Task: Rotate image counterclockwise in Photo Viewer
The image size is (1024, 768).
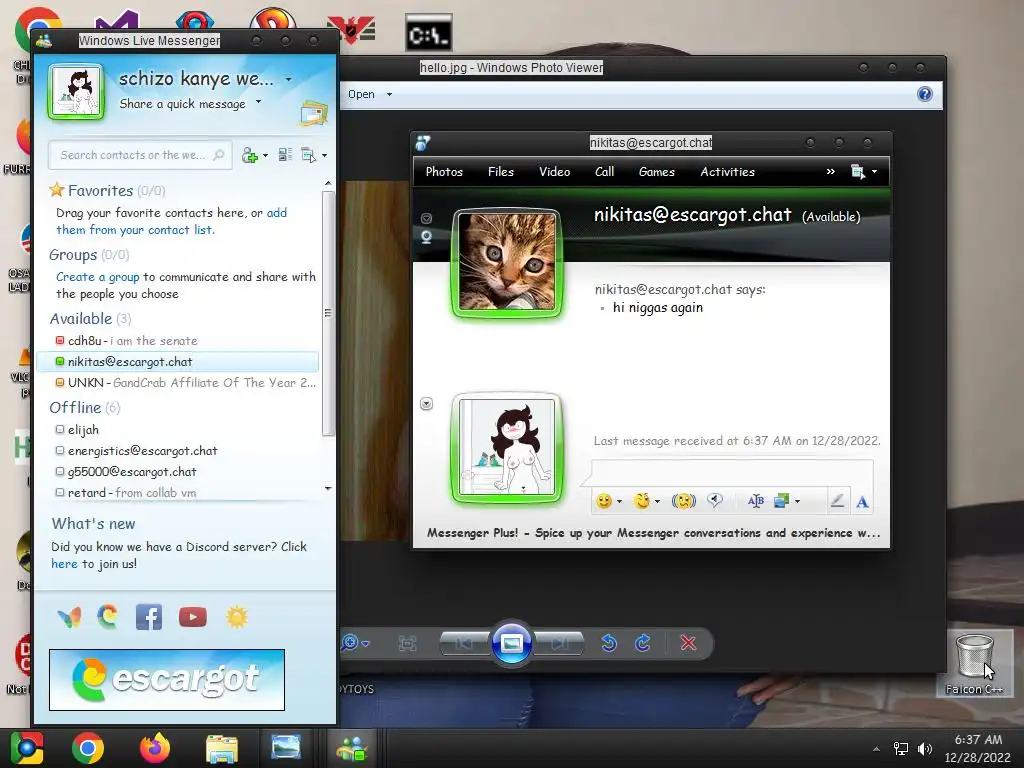Action: (x=609, y=643)
